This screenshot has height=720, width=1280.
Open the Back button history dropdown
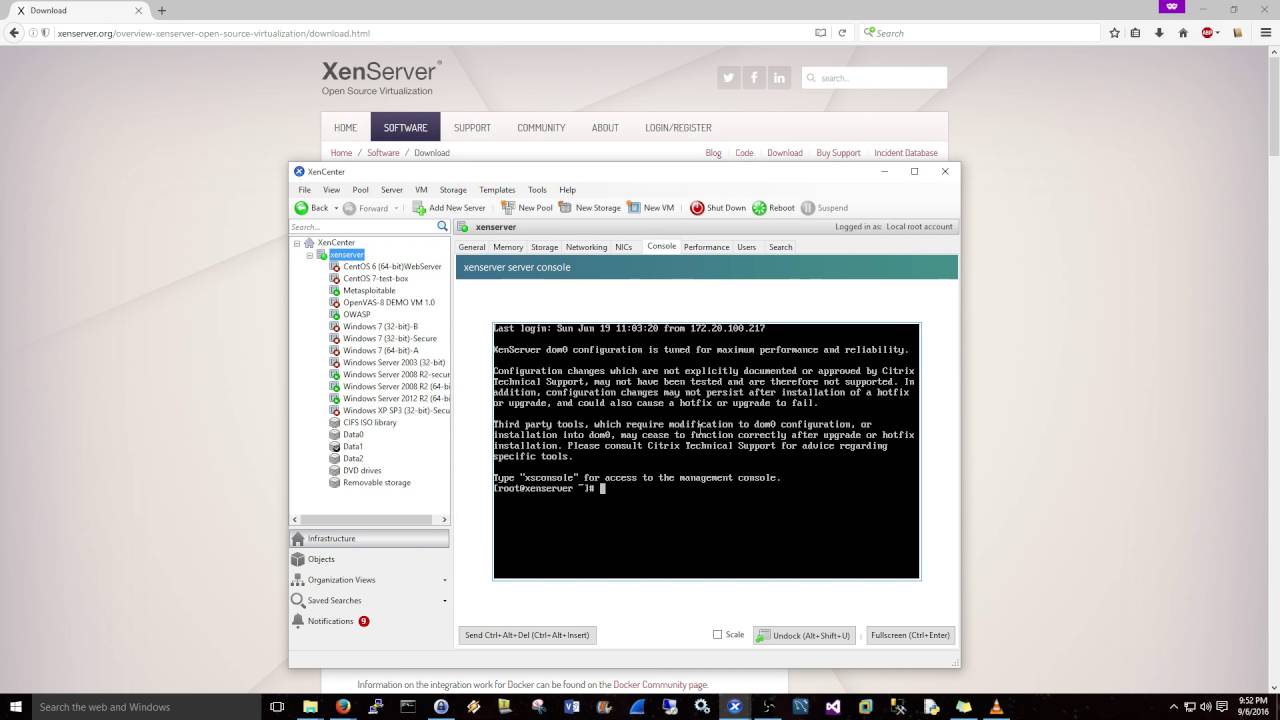click(336, 208)
